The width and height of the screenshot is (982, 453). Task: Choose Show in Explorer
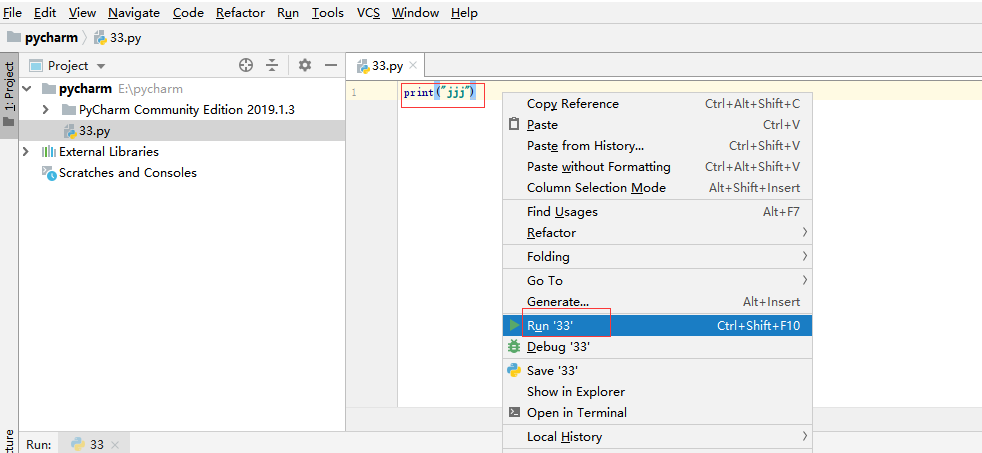click(658, 392)
